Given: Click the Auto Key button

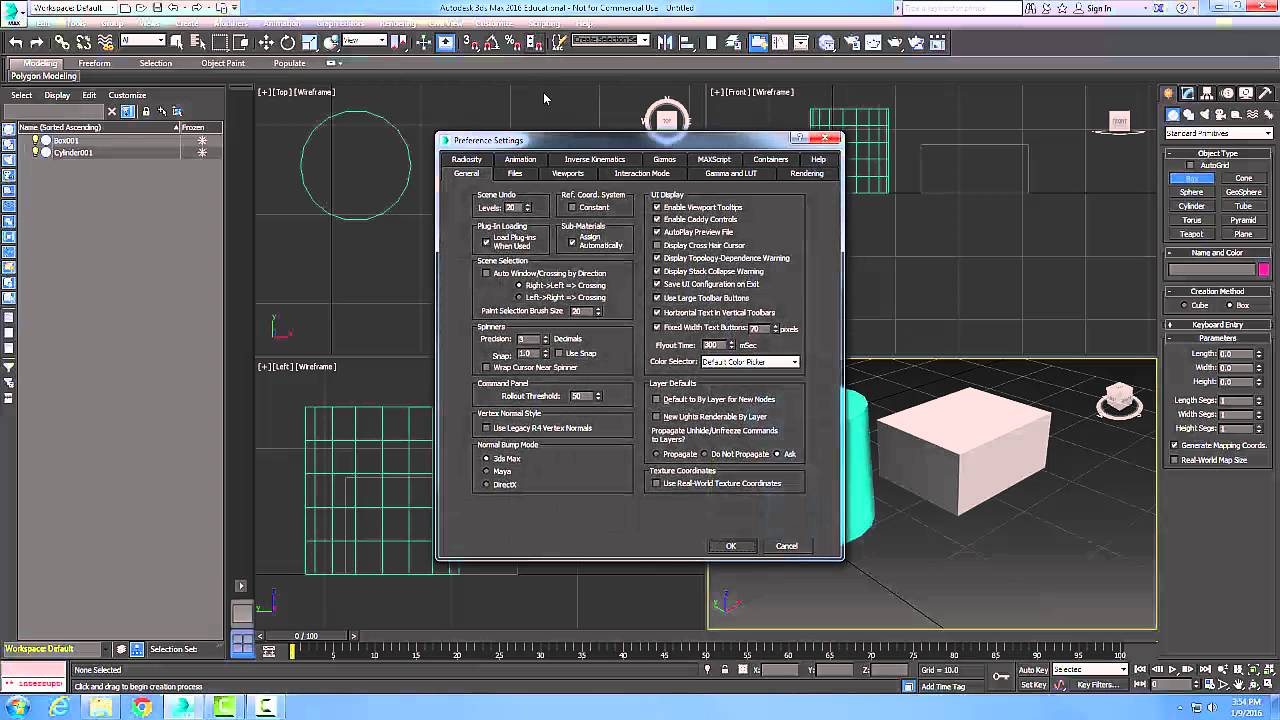Looking at the screenshot, I should 1033,669.
